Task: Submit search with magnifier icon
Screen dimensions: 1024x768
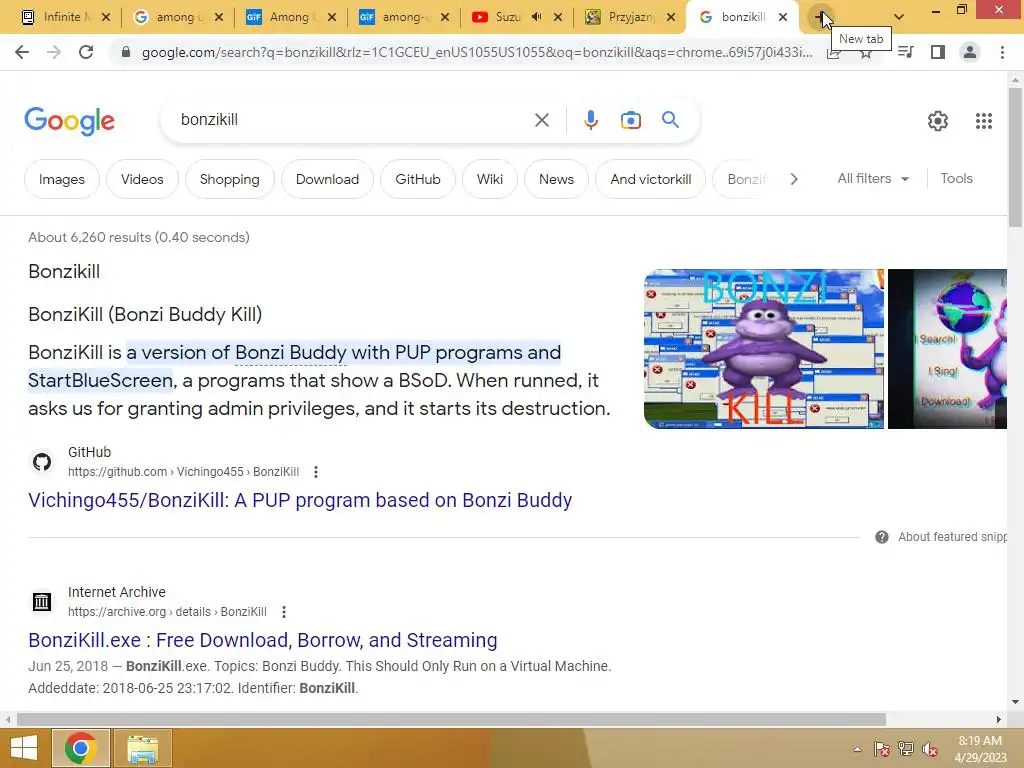Action: pyautogui.click(x=670, y=120)
